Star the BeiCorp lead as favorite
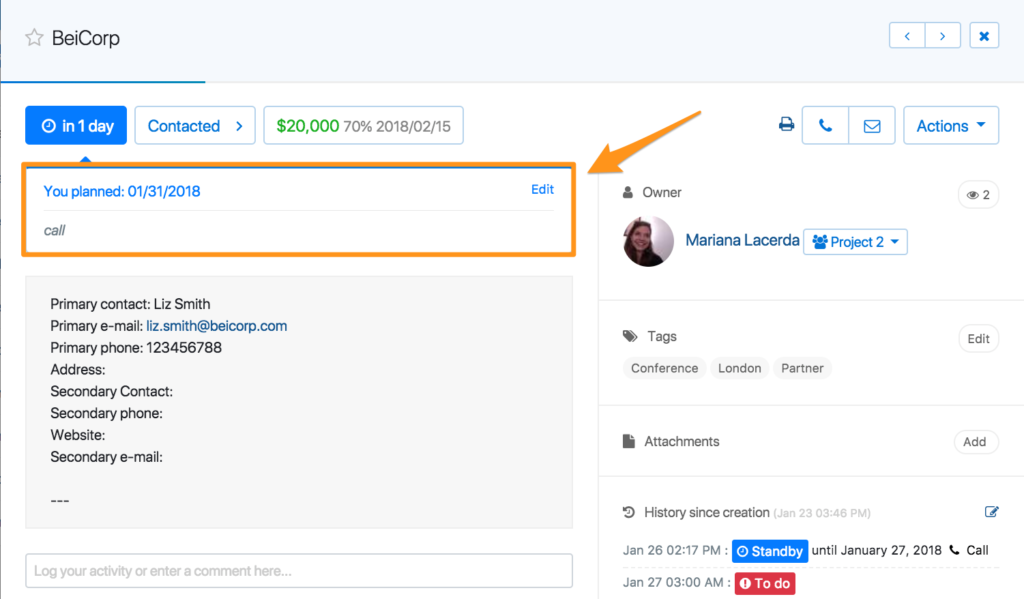Viewport: 1024px width, 599px height. [x=34, y=37]
